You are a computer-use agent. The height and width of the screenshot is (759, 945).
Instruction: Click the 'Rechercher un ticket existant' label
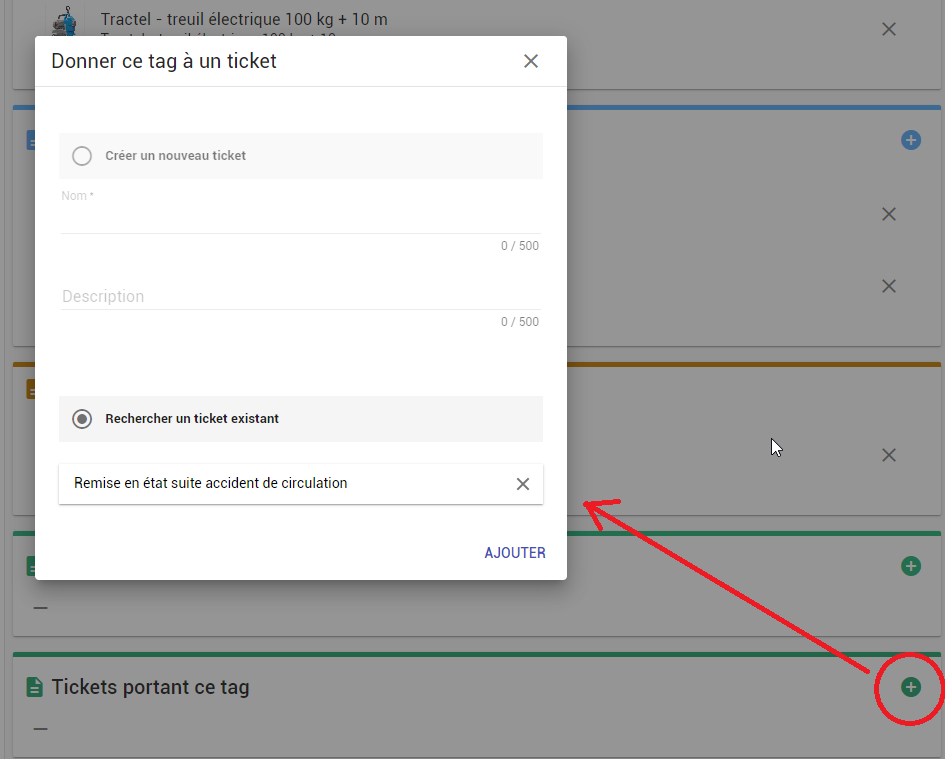pos(192,418)
